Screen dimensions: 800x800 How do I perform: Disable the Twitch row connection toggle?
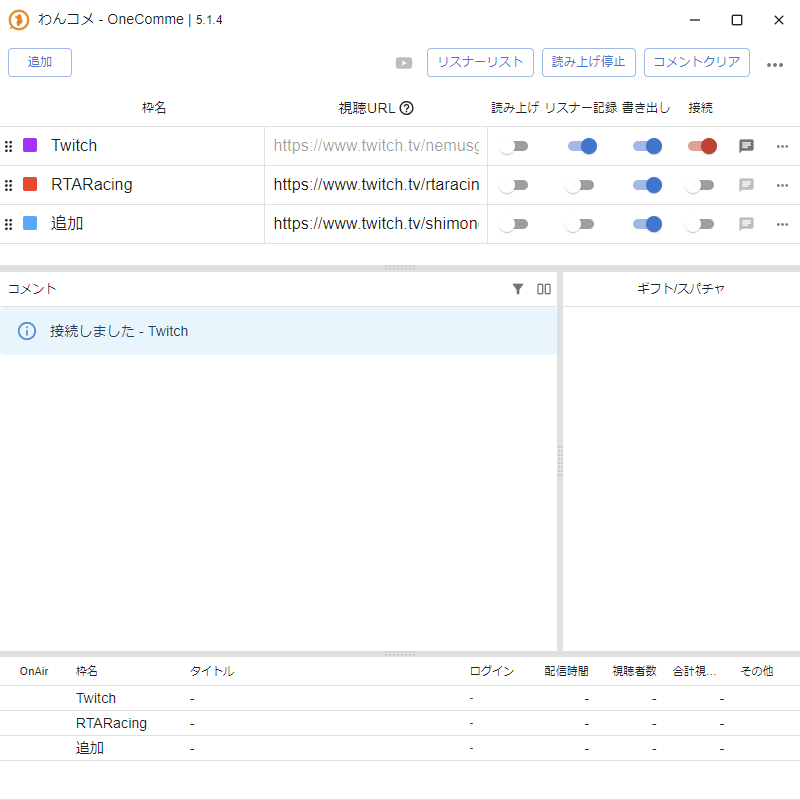[702, 146]
